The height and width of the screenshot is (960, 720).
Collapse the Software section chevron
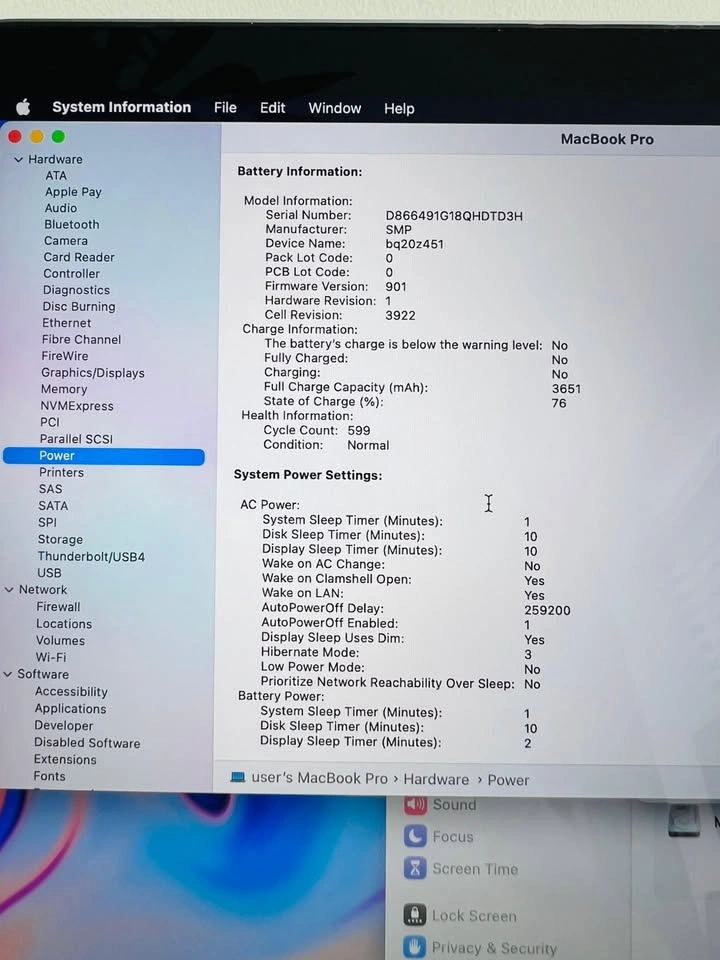[x=8, y=674]
